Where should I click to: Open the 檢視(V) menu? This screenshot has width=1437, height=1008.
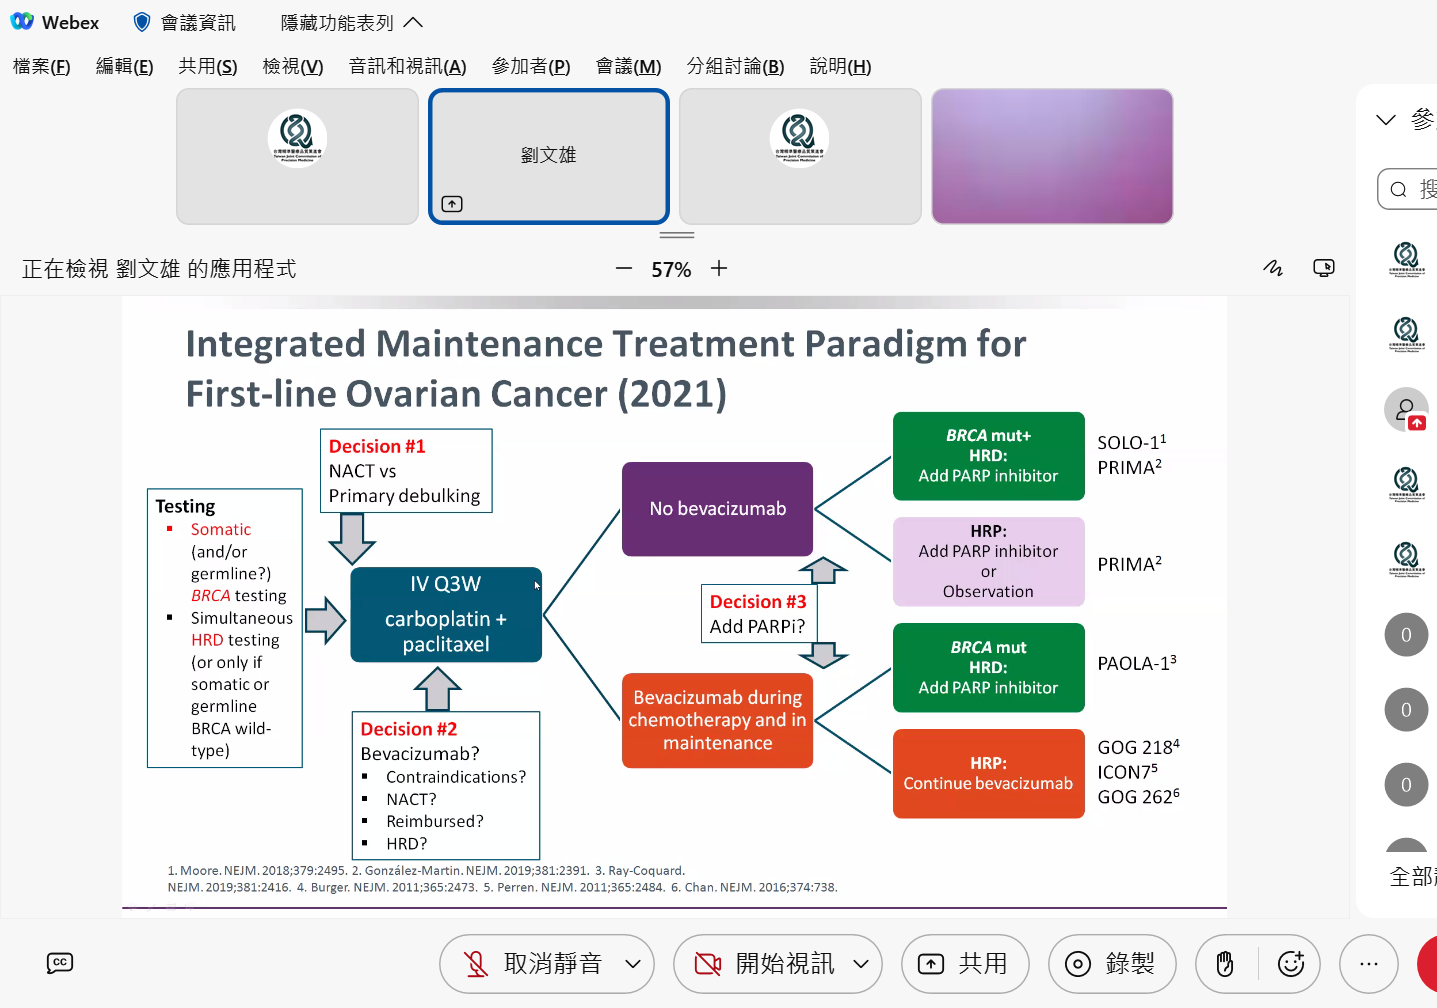tap(293, 66)
